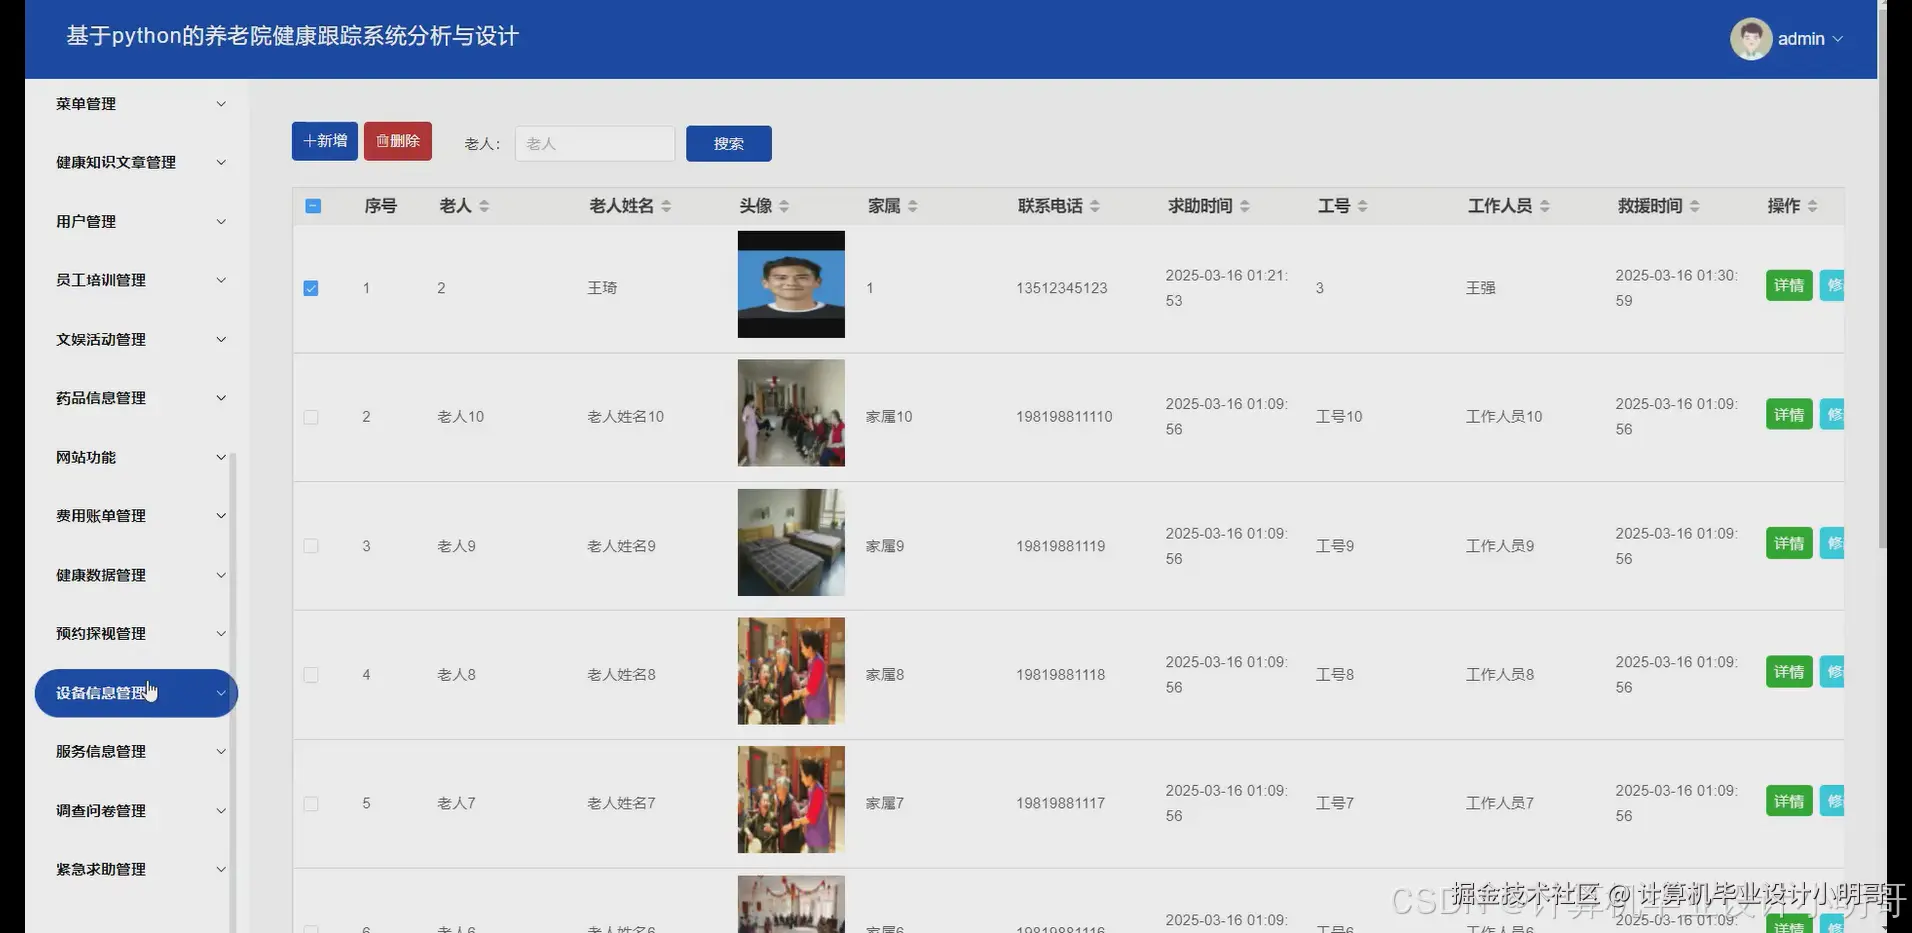Viewport: 1912px width, 933px height.
Task: Click the header title 基于python的养老院健康跟踪系统分析与设计
Action: tap(292, 36)
